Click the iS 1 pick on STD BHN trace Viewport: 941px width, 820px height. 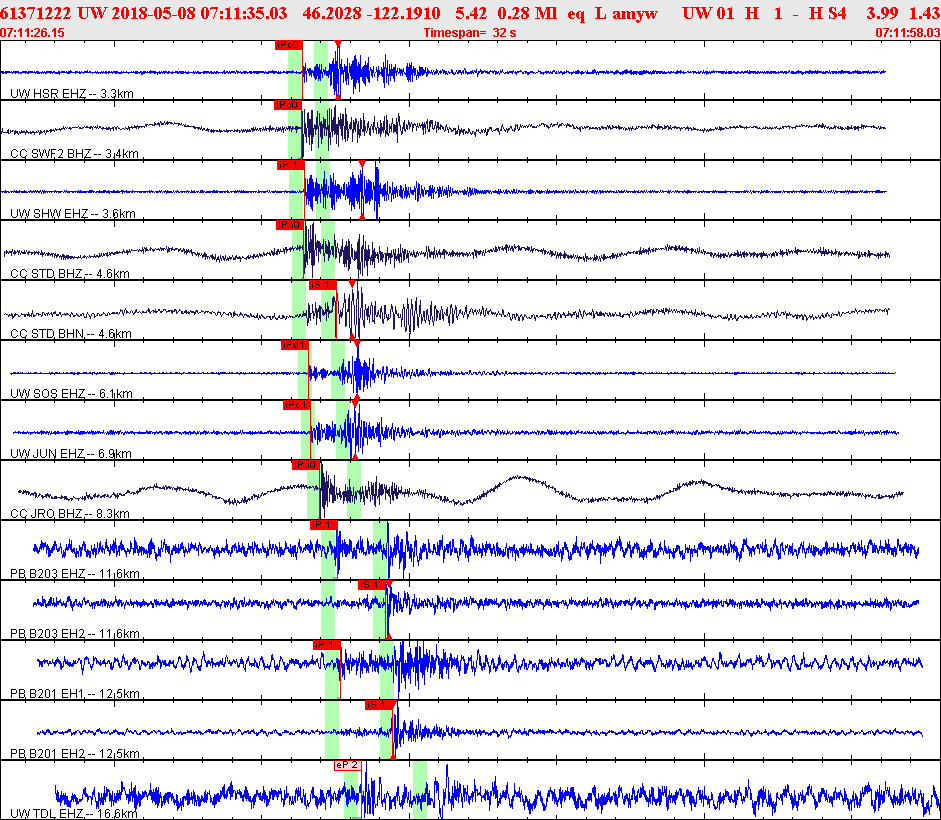click(x=322, y=285)
